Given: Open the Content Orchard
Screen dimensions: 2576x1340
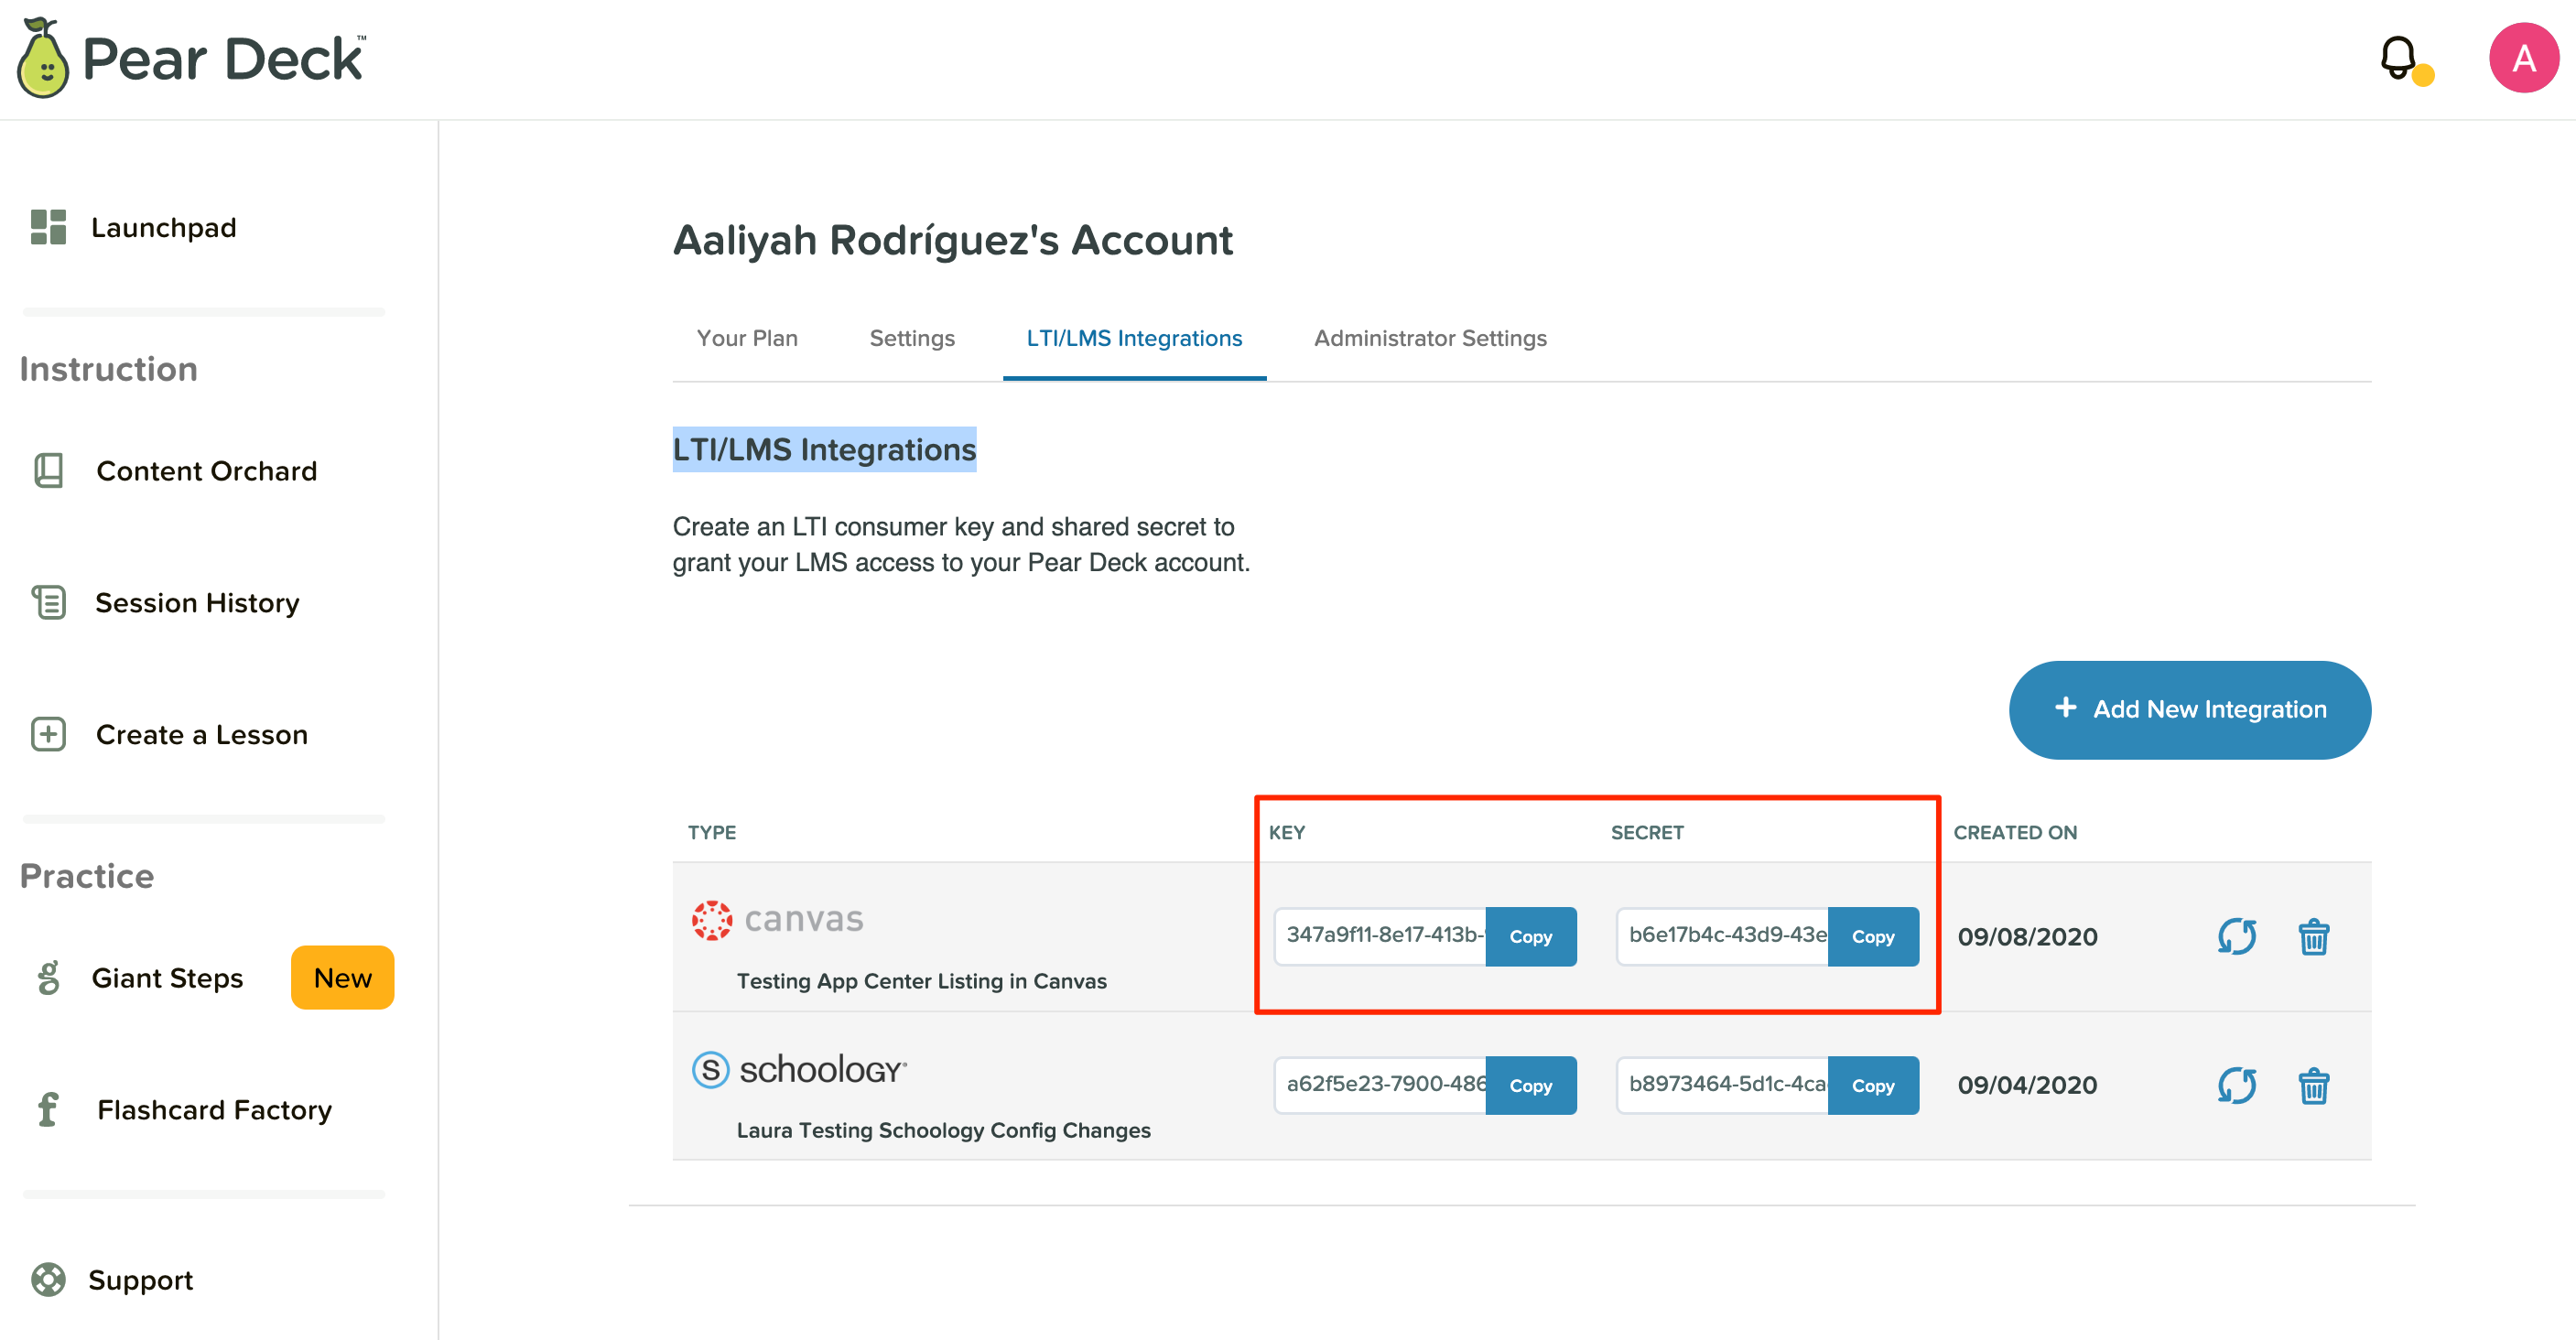Looking at the screenshot, I should [x=206, y=470].
